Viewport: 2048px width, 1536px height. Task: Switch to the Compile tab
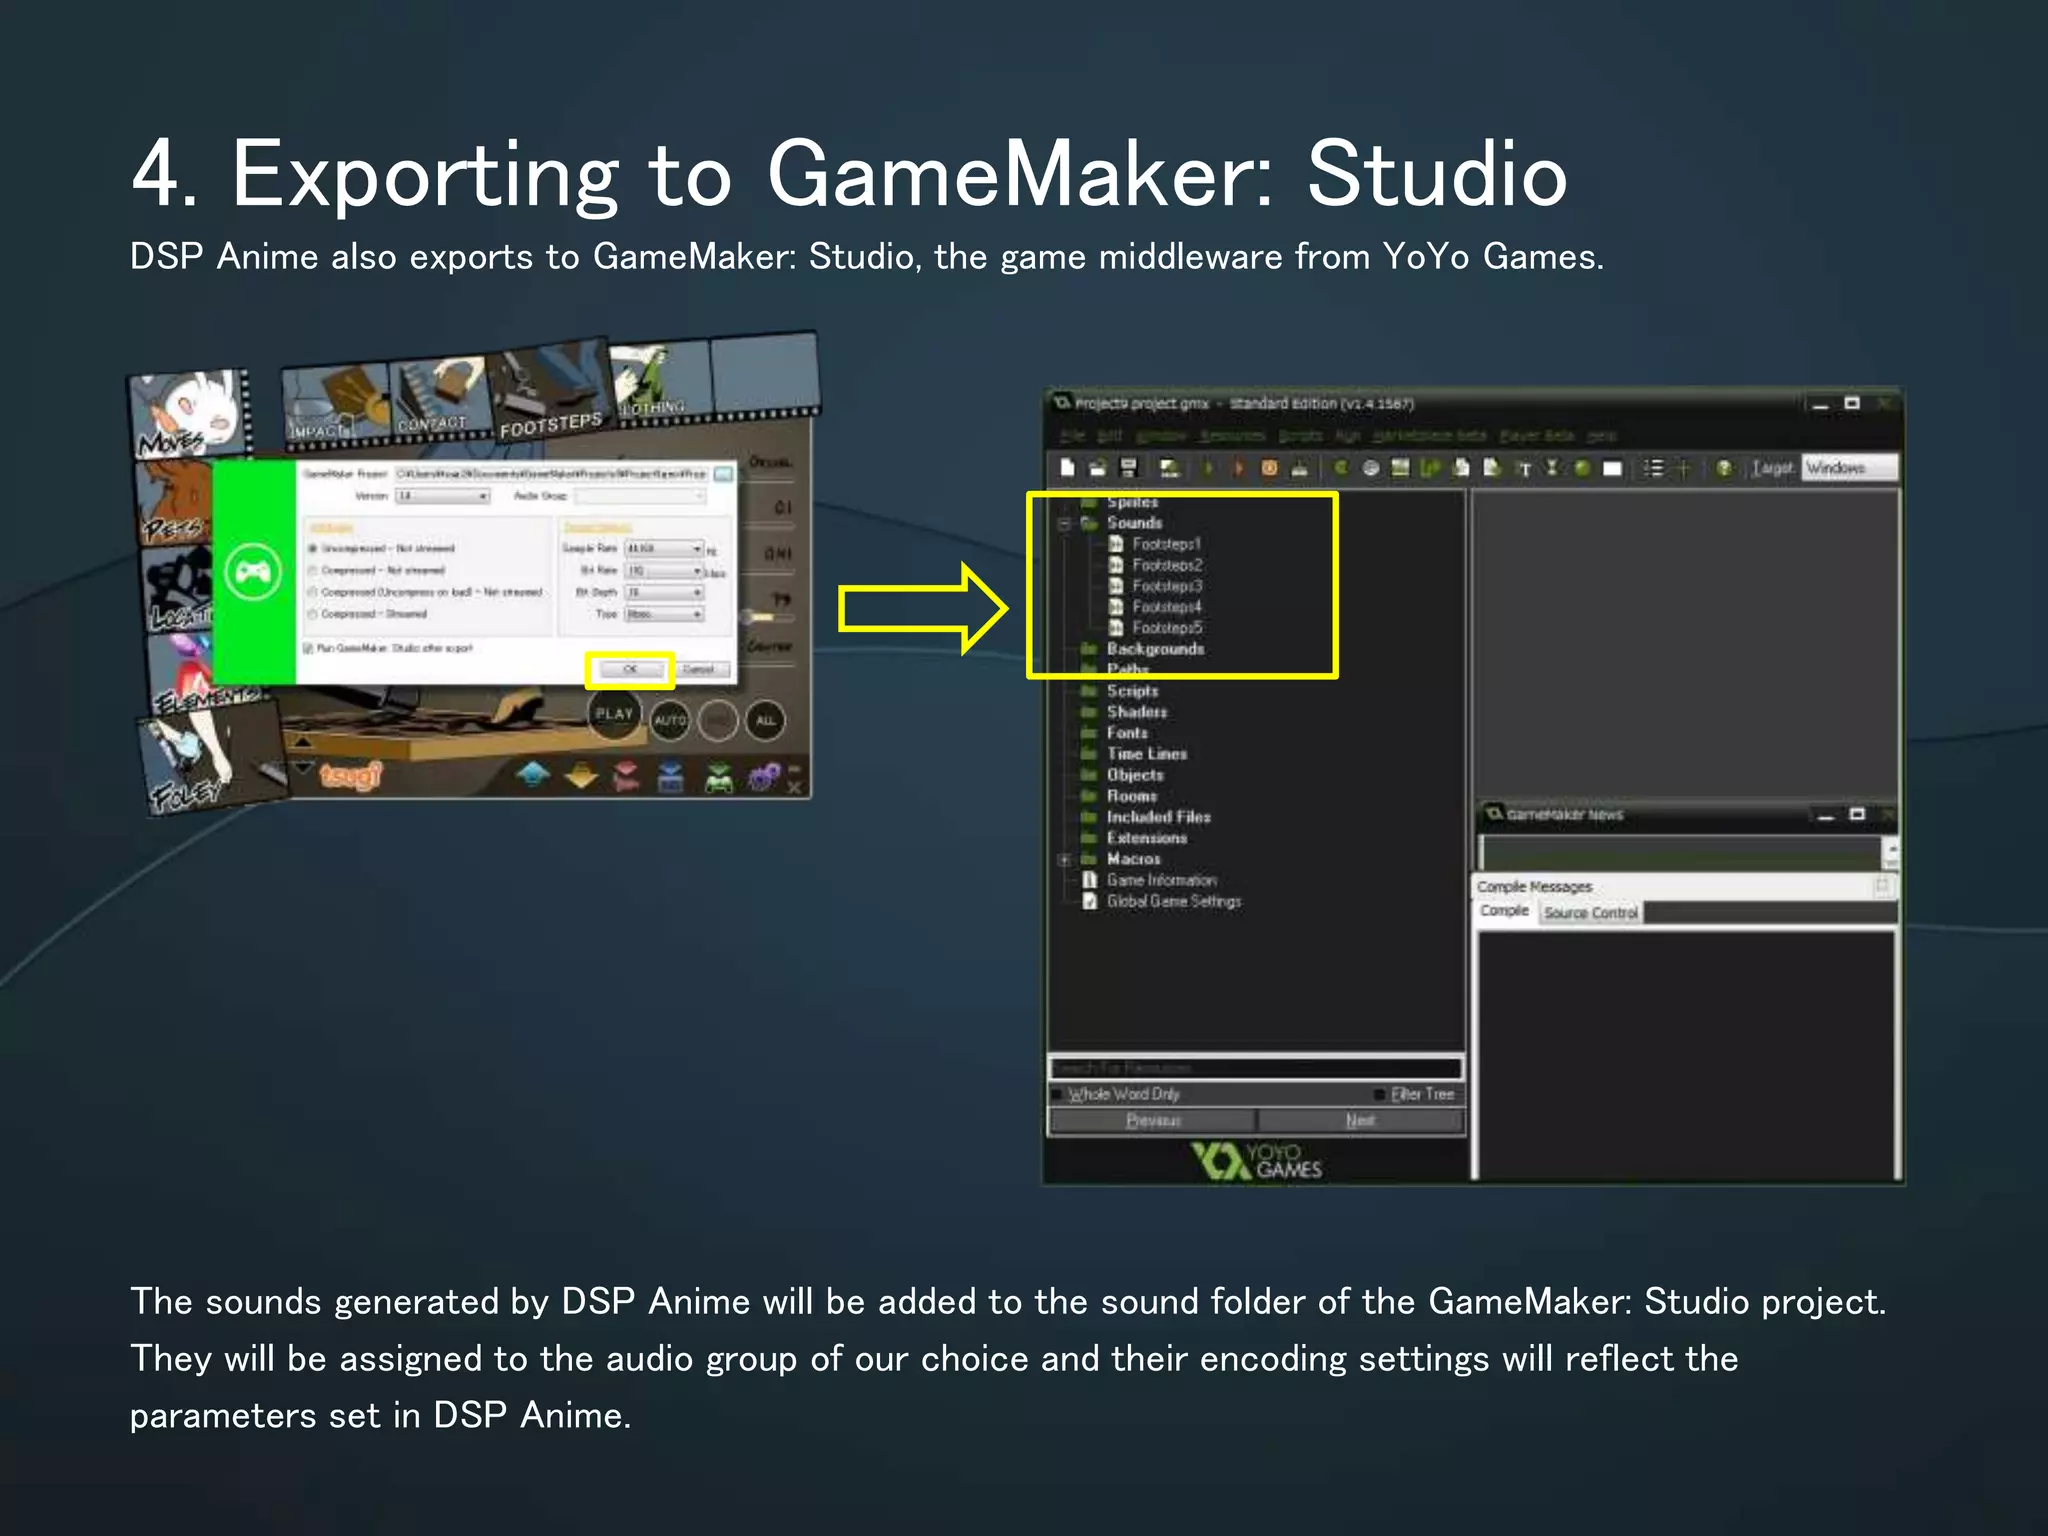point(1505,911)
